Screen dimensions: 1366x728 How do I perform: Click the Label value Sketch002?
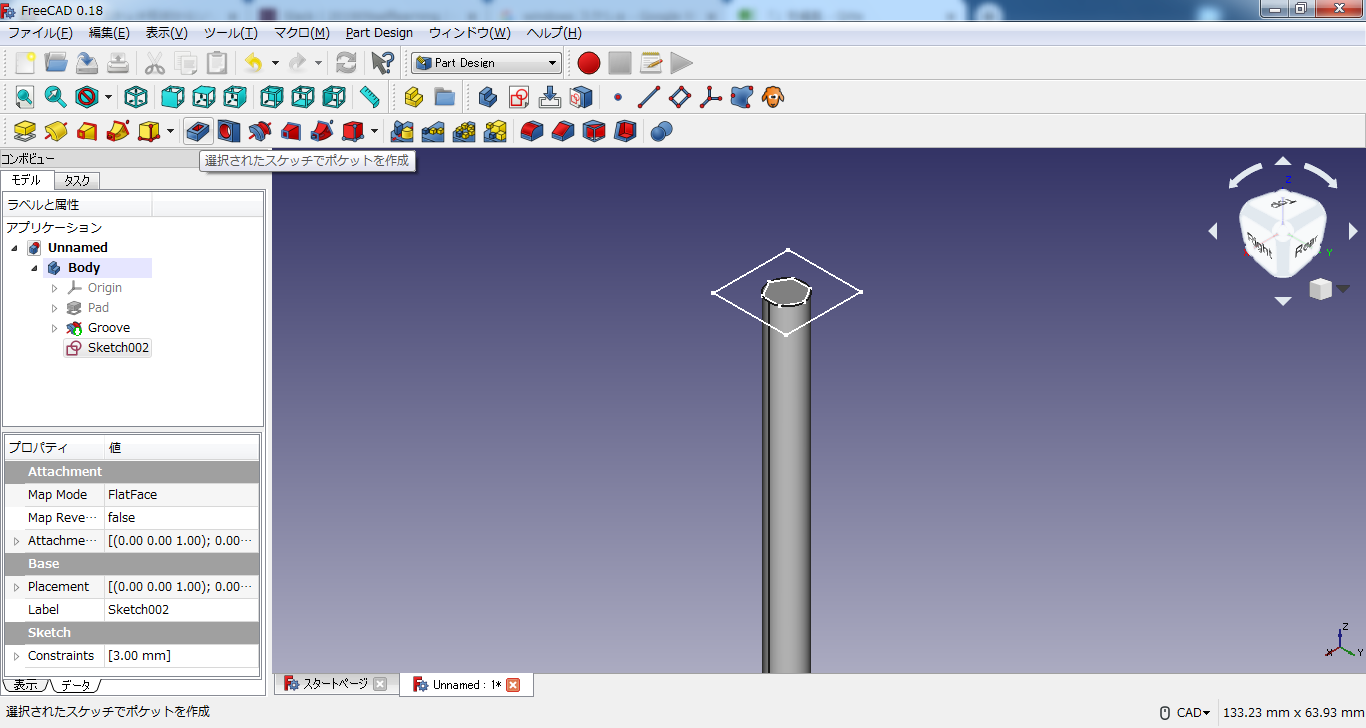pos(181,610)
